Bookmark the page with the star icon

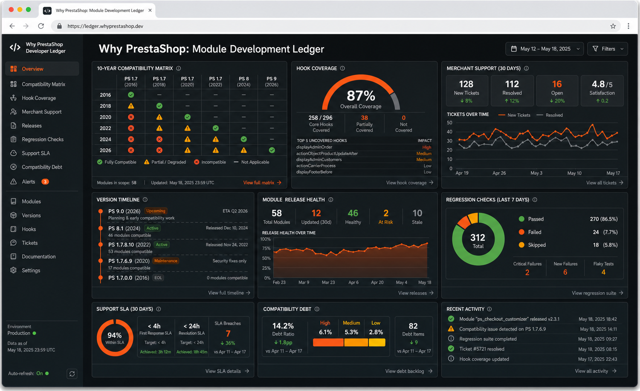point(613,26)
